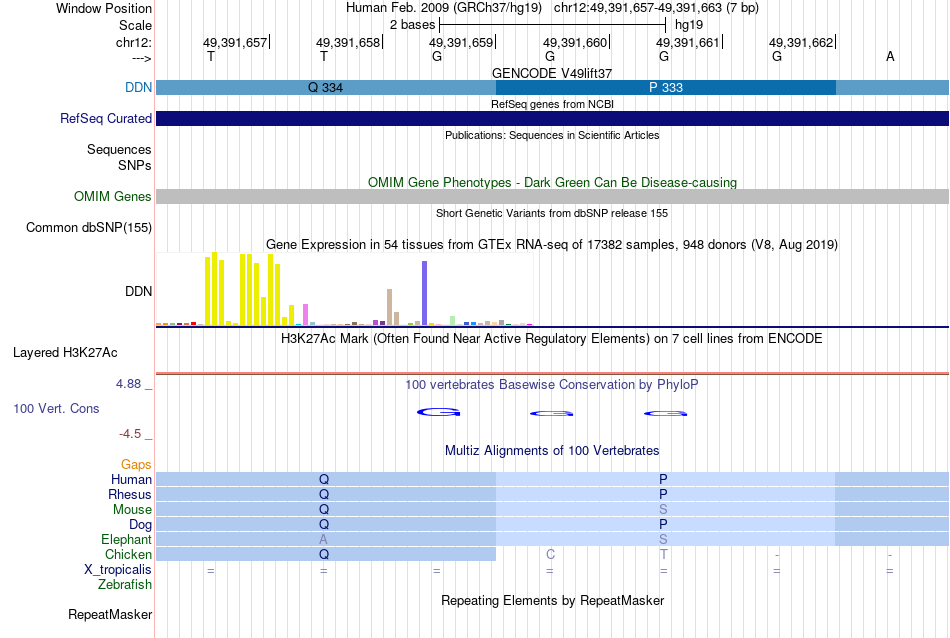The height and width of the screenshot is (638, 950).
Task: Open the blue DDN GENCODE gene label
Action: [x=138, y=87]
